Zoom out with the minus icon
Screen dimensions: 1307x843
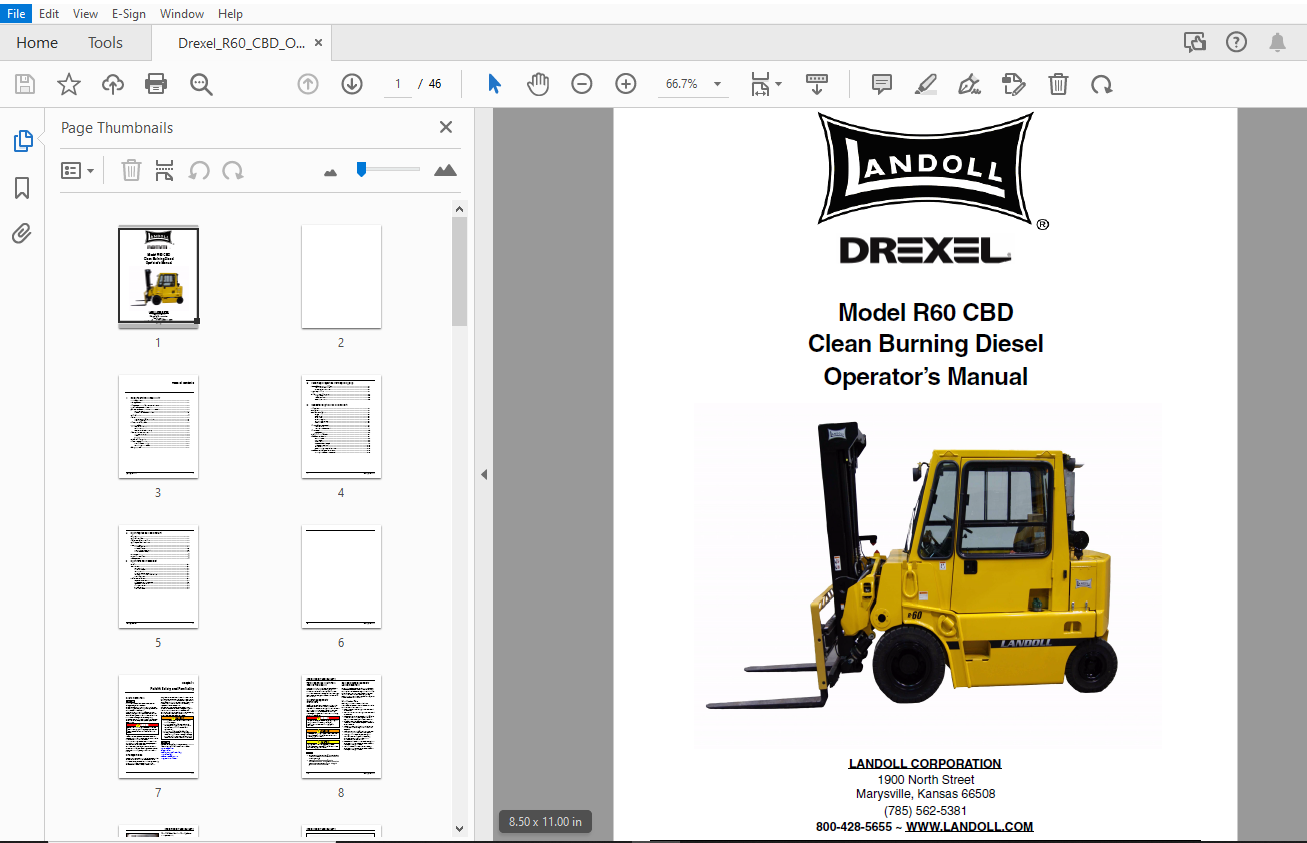tap(582, 84)
